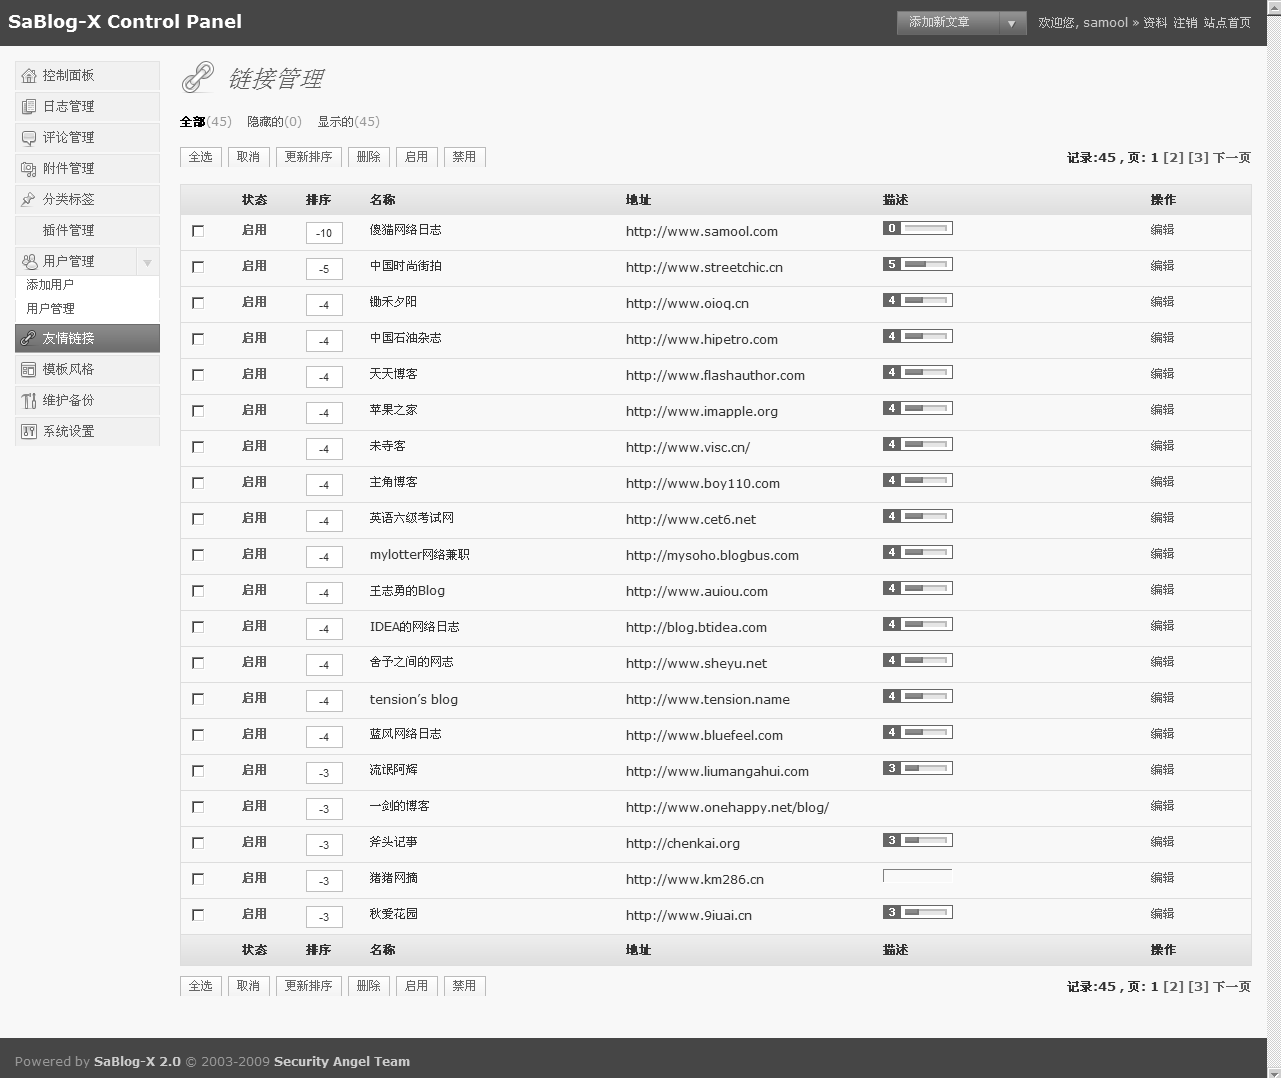Select 添加用户 submenu item
The image size is (1281, 1078).
(x=50, y=285)
